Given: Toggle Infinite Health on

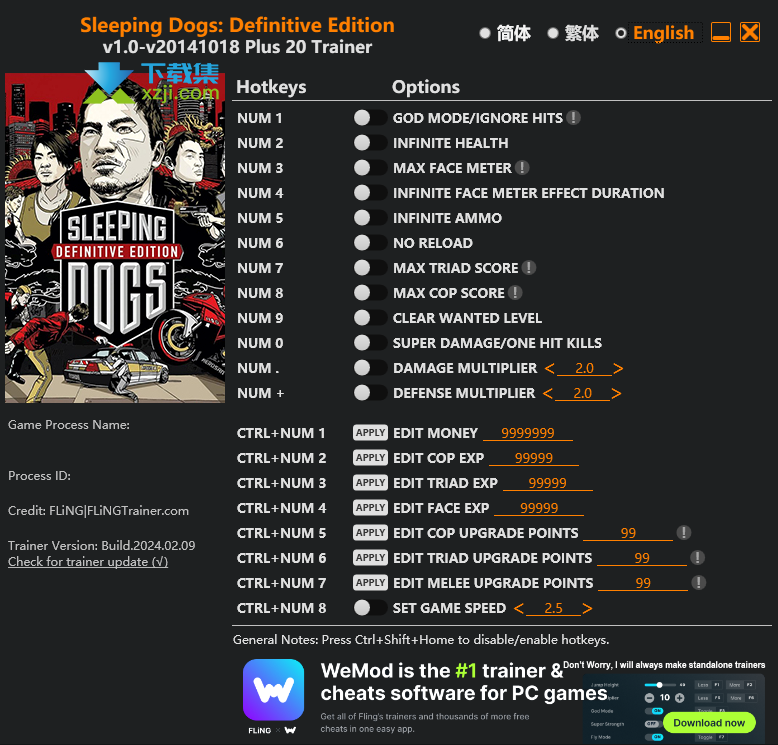Looking at the screenshot, I should coord(370,143).
